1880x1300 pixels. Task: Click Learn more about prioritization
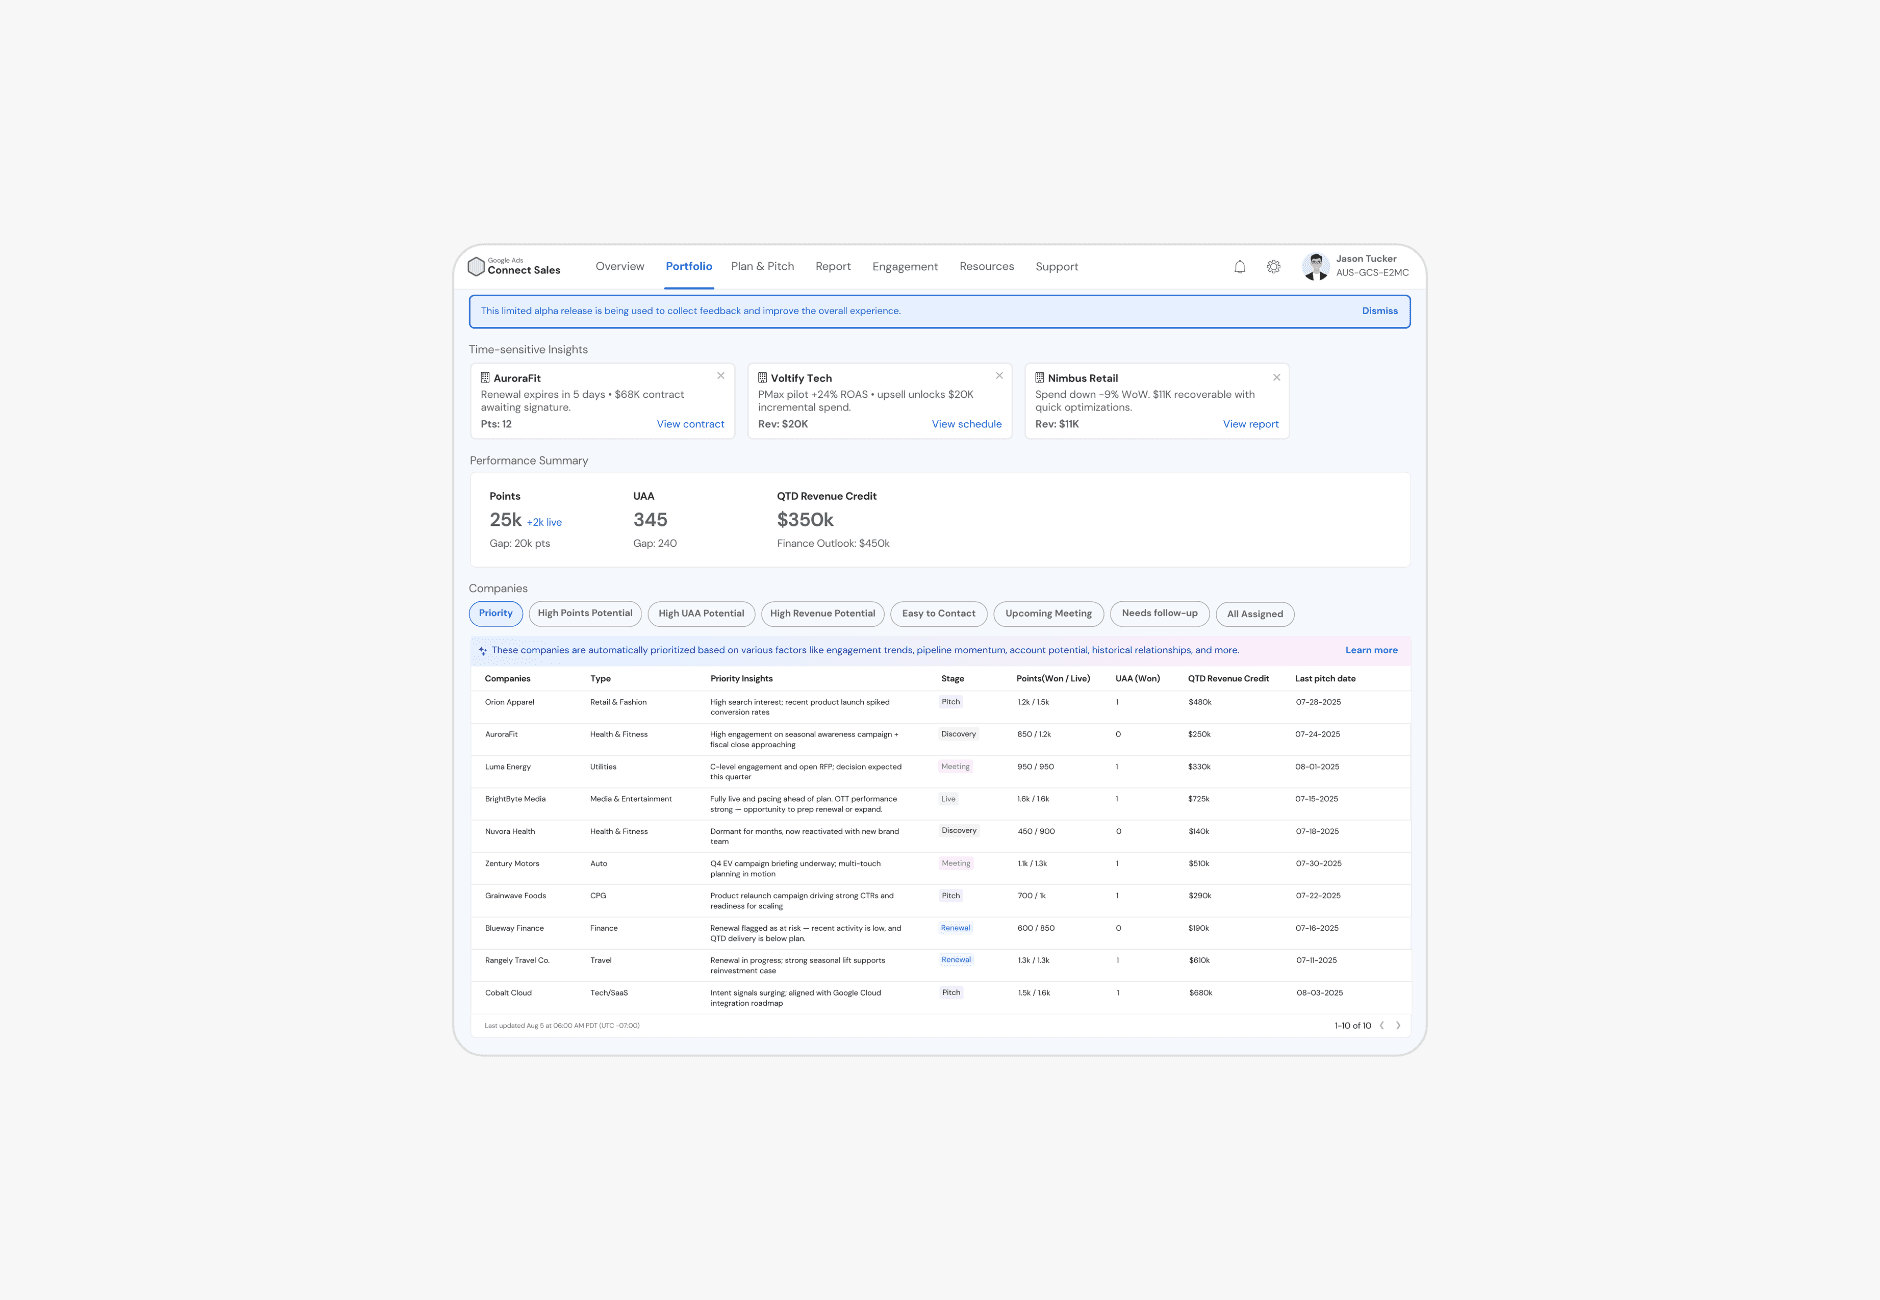pyautogui.click(x=1371, y=650)
